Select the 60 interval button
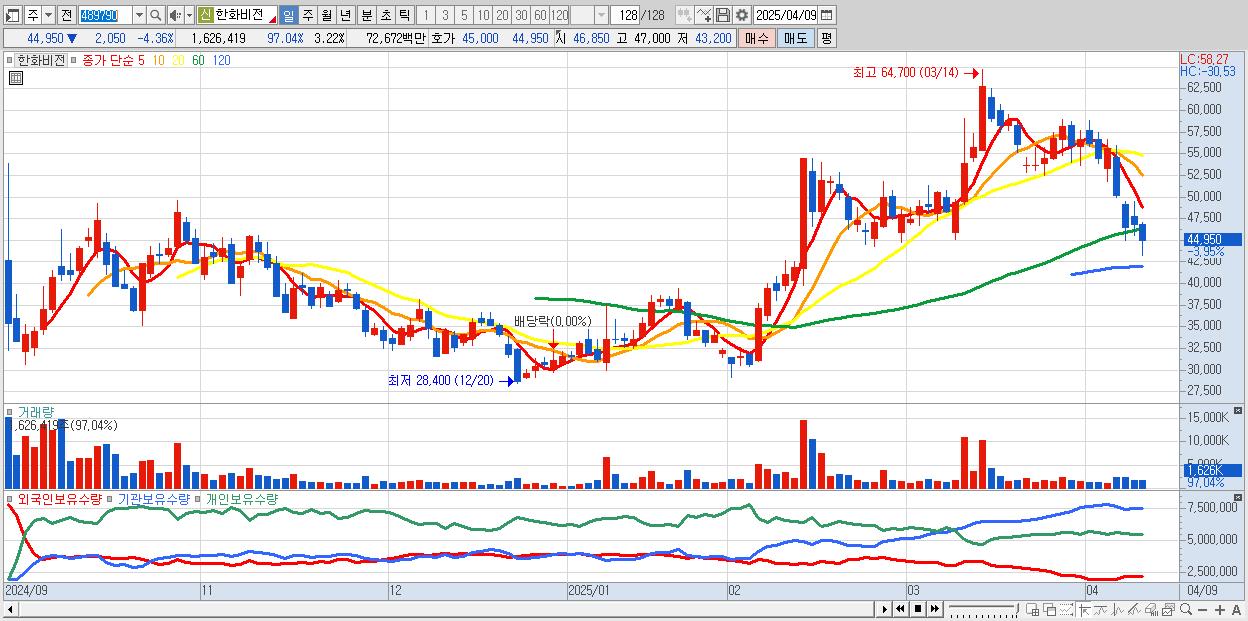Image resolution: width=1248 pixels, height=621 pixels. coord(540,15)
